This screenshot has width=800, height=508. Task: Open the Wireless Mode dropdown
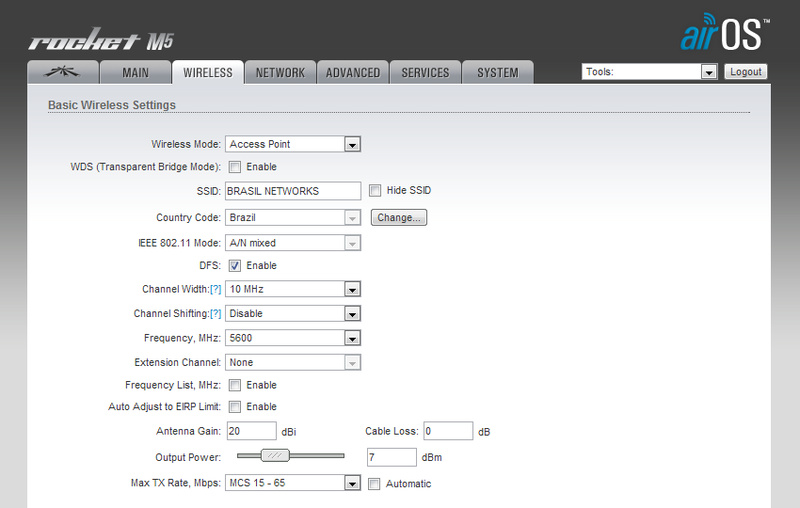(x=293, y=144)
